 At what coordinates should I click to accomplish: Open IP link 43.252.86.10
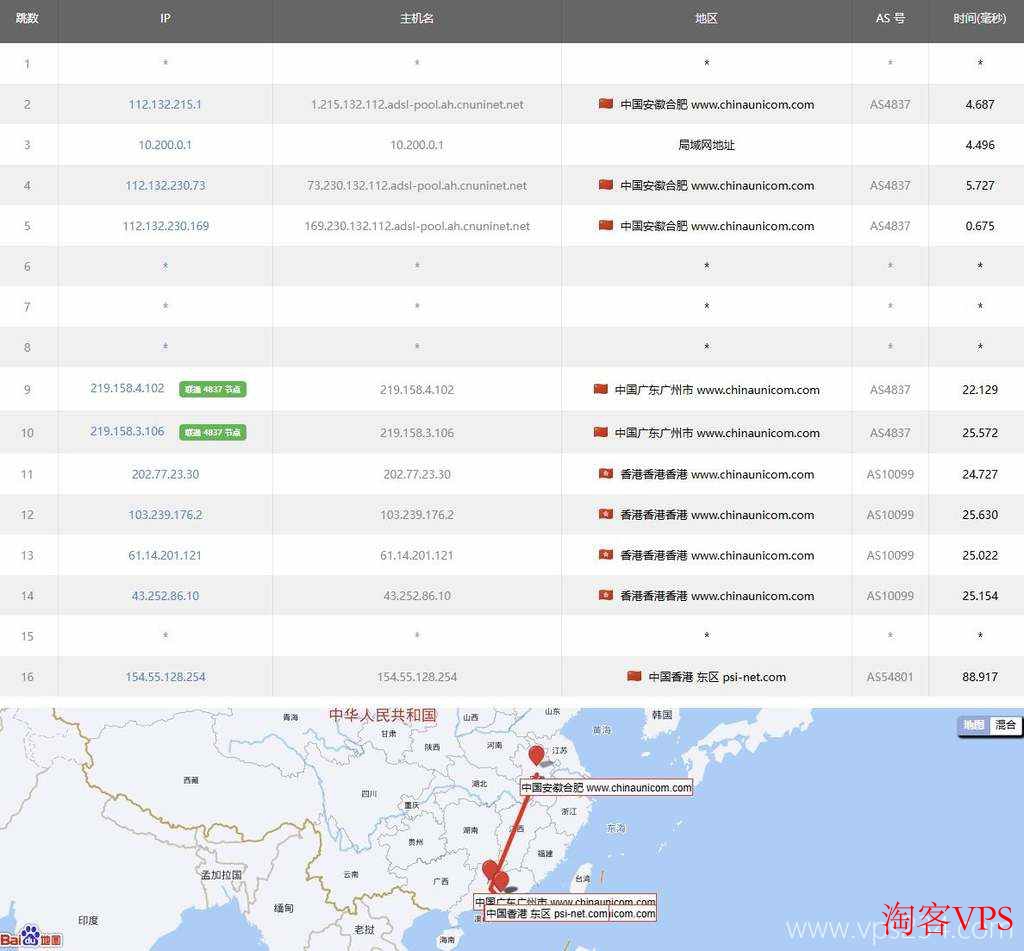(165, 596)
